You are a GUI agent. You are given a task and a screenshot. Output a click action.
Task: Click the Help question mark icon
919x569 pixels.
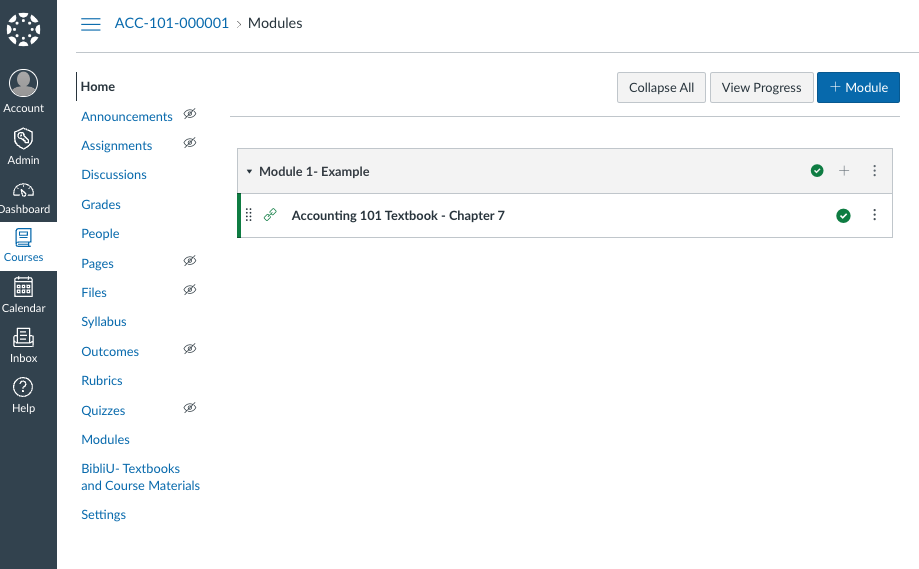[24, 387]
